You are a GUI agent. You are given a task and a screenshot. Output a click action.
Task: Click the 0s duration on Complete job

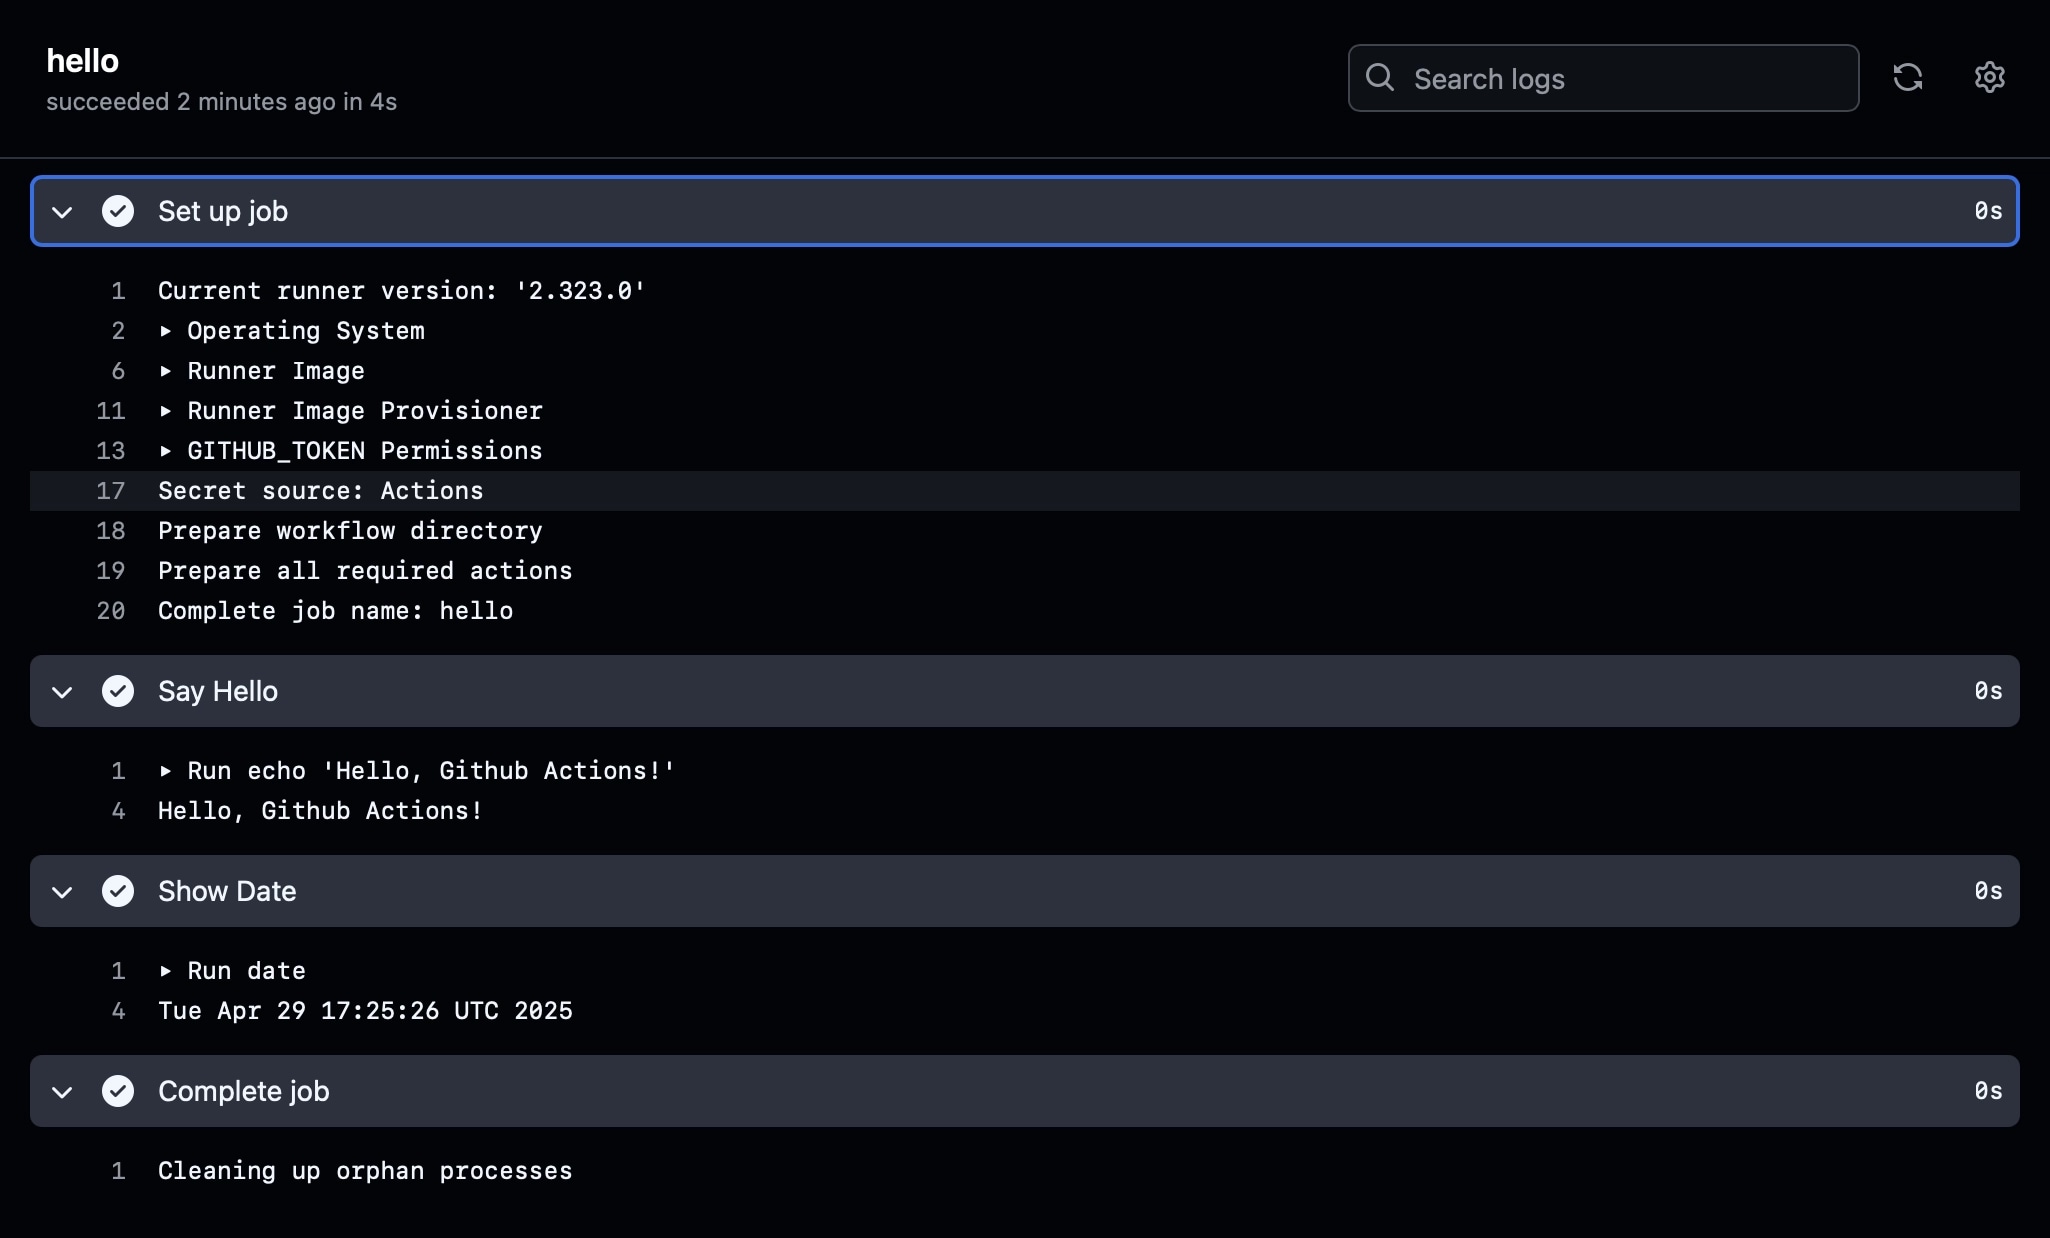1988,1091
